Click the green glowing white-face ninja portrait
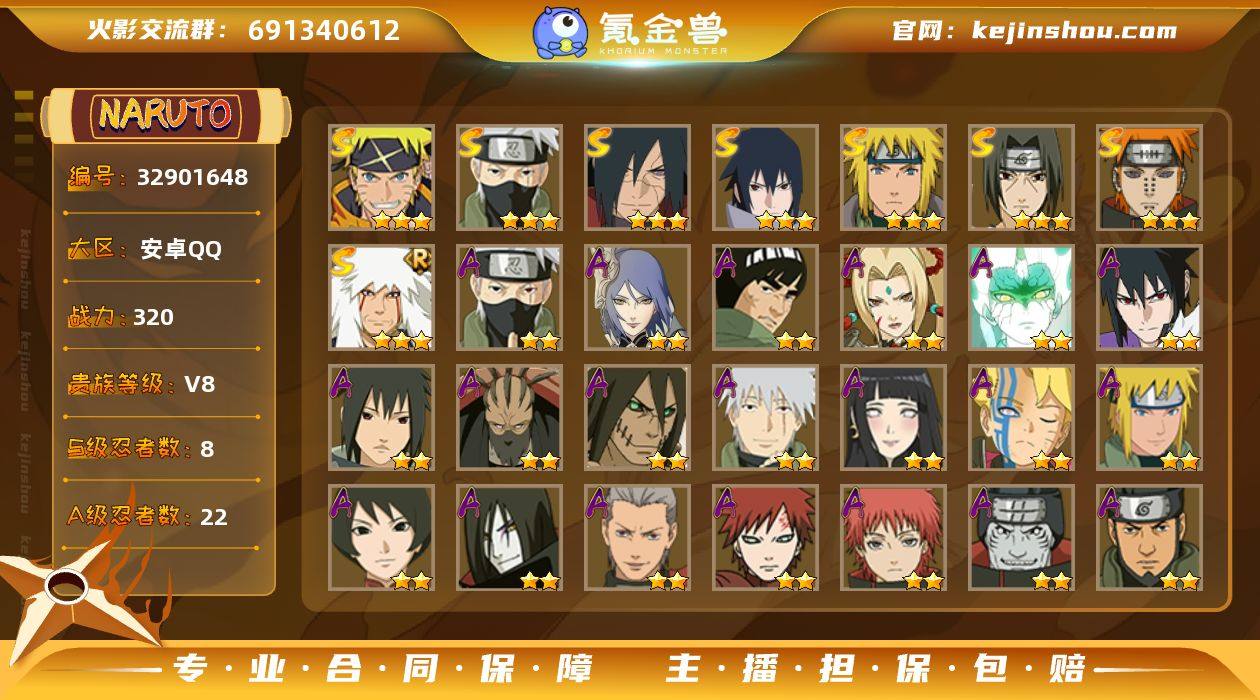The image size is (1260, 700). [x=1021, y=298]
